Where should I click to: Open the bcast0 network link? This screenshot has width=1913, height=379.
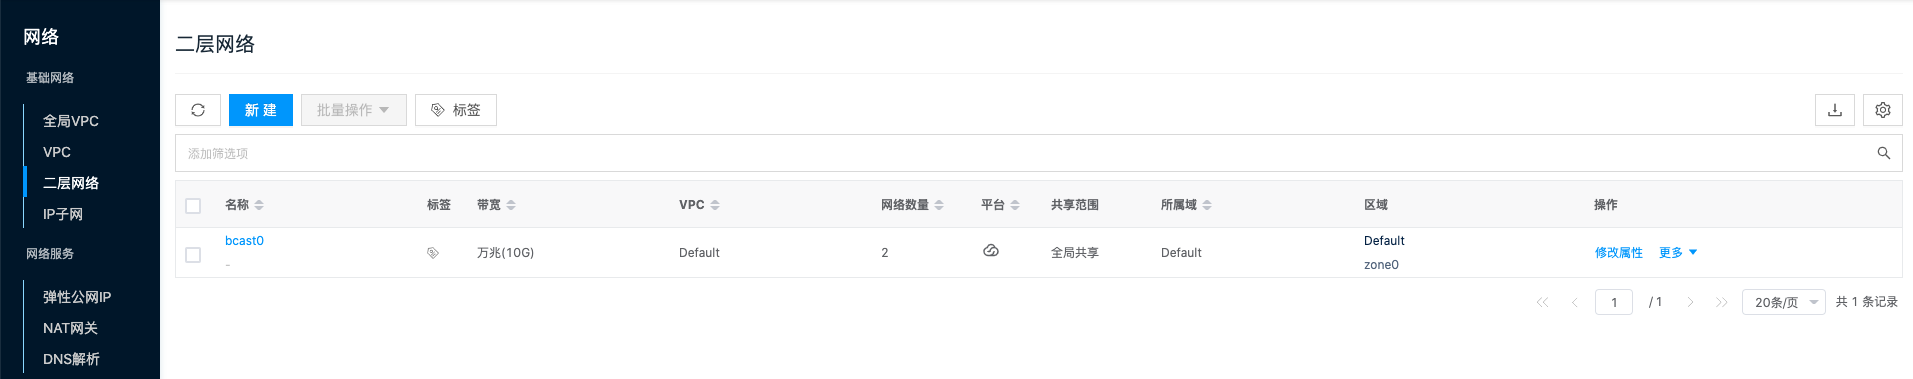pos(244,241)
